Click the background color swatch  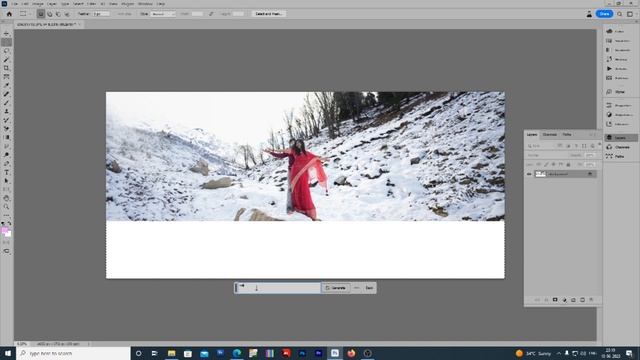(8, 234)
